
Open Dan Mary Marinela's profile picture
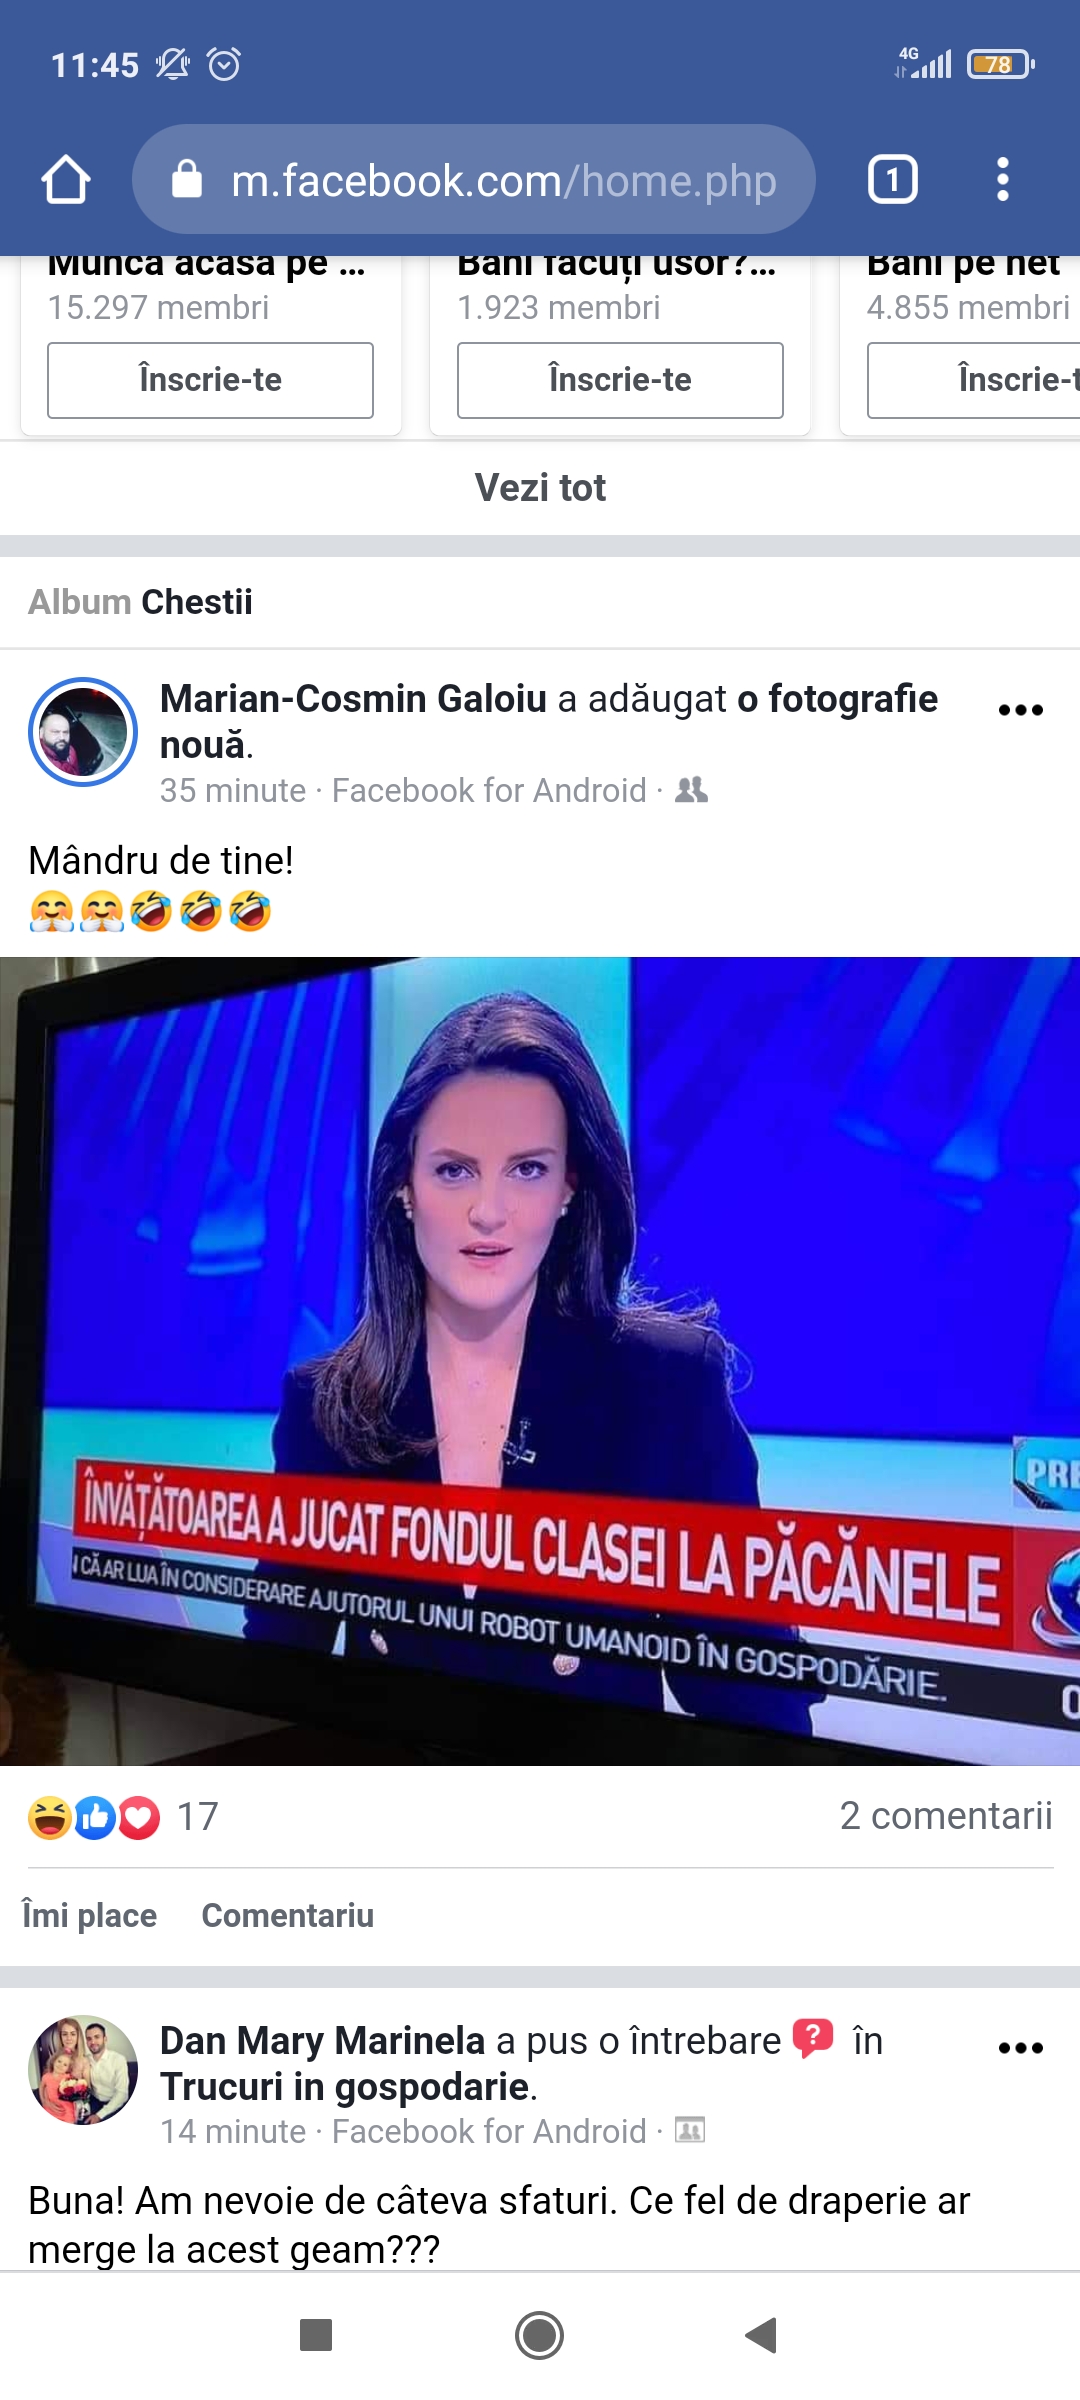(x=83, y=2070)
